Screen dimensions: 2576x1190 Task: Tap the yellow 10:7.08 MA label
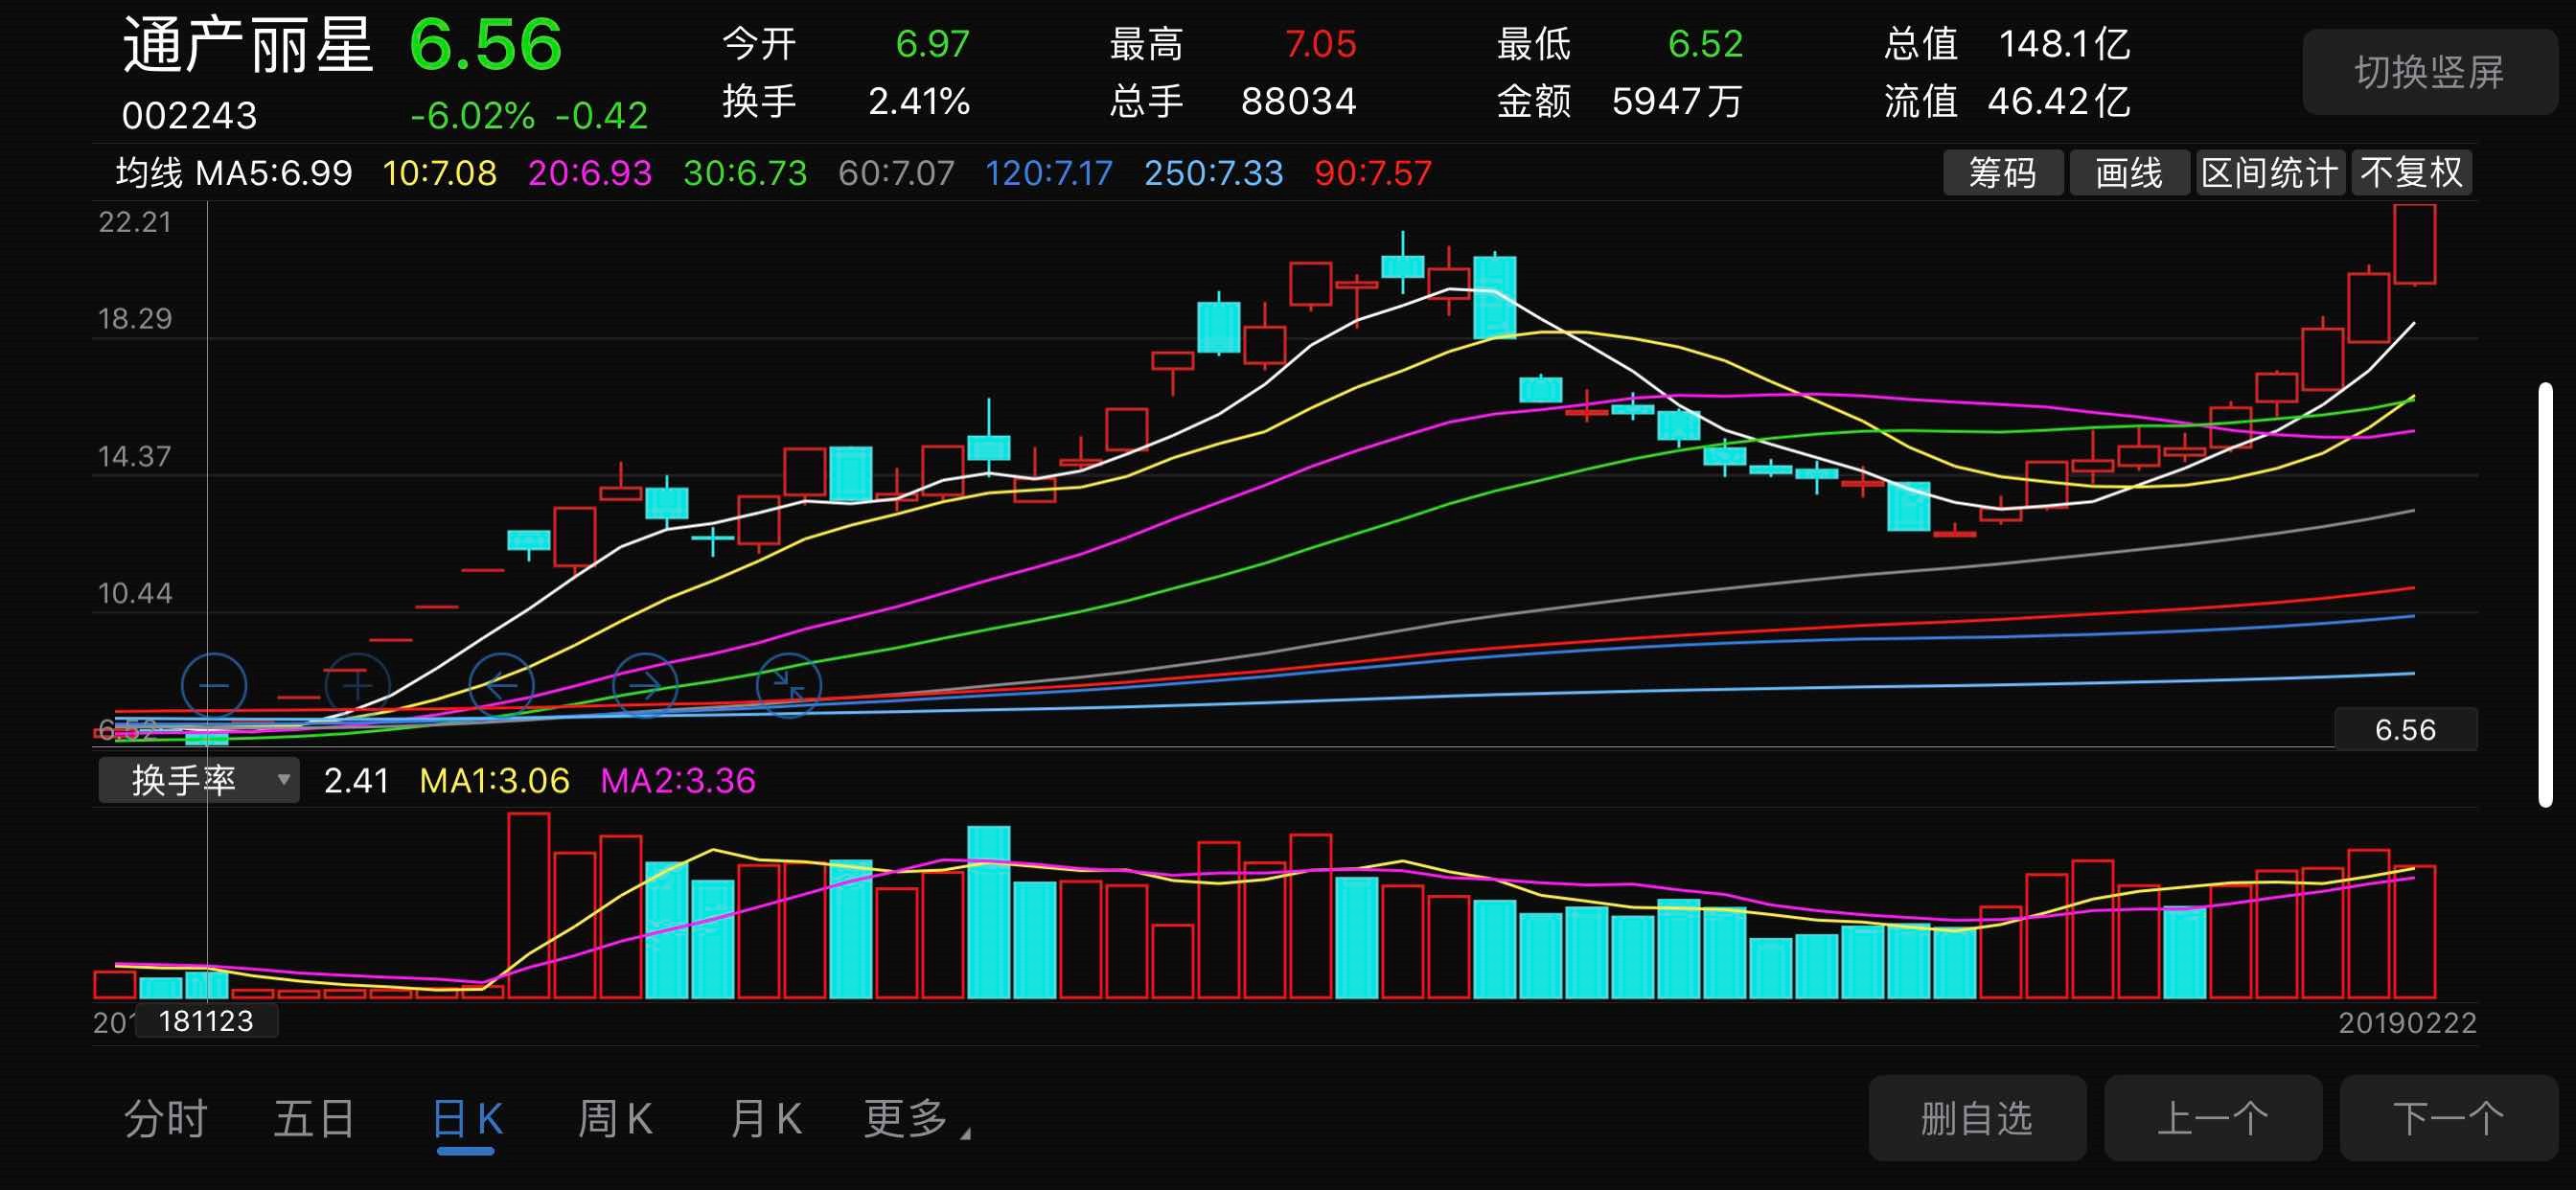coord(440,173)
